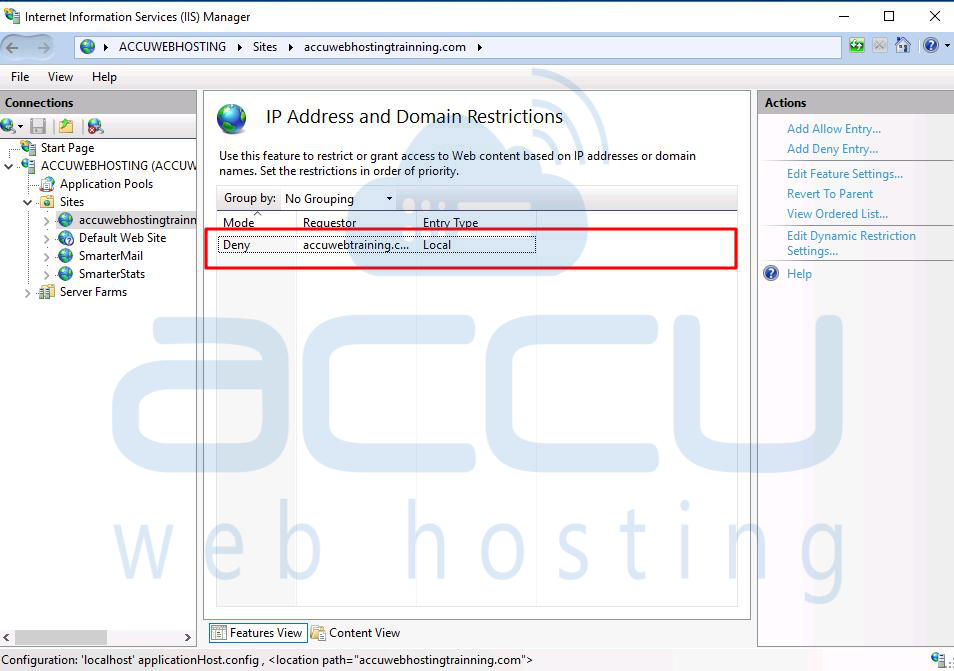Open Application Pools
The width and height of the screenshot is (954, 671).
(x=106, y=184)
